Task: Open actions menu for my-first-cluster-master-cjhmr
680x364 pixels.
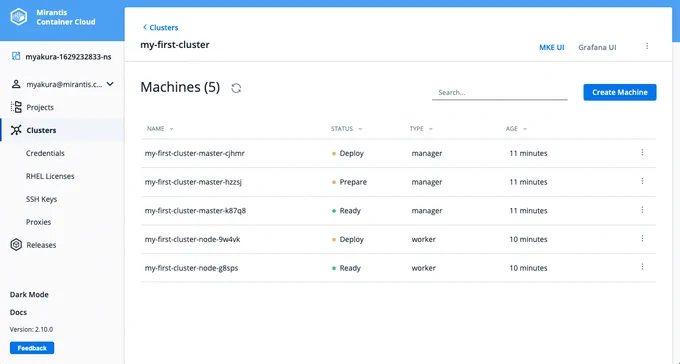Action: [642, 152]
